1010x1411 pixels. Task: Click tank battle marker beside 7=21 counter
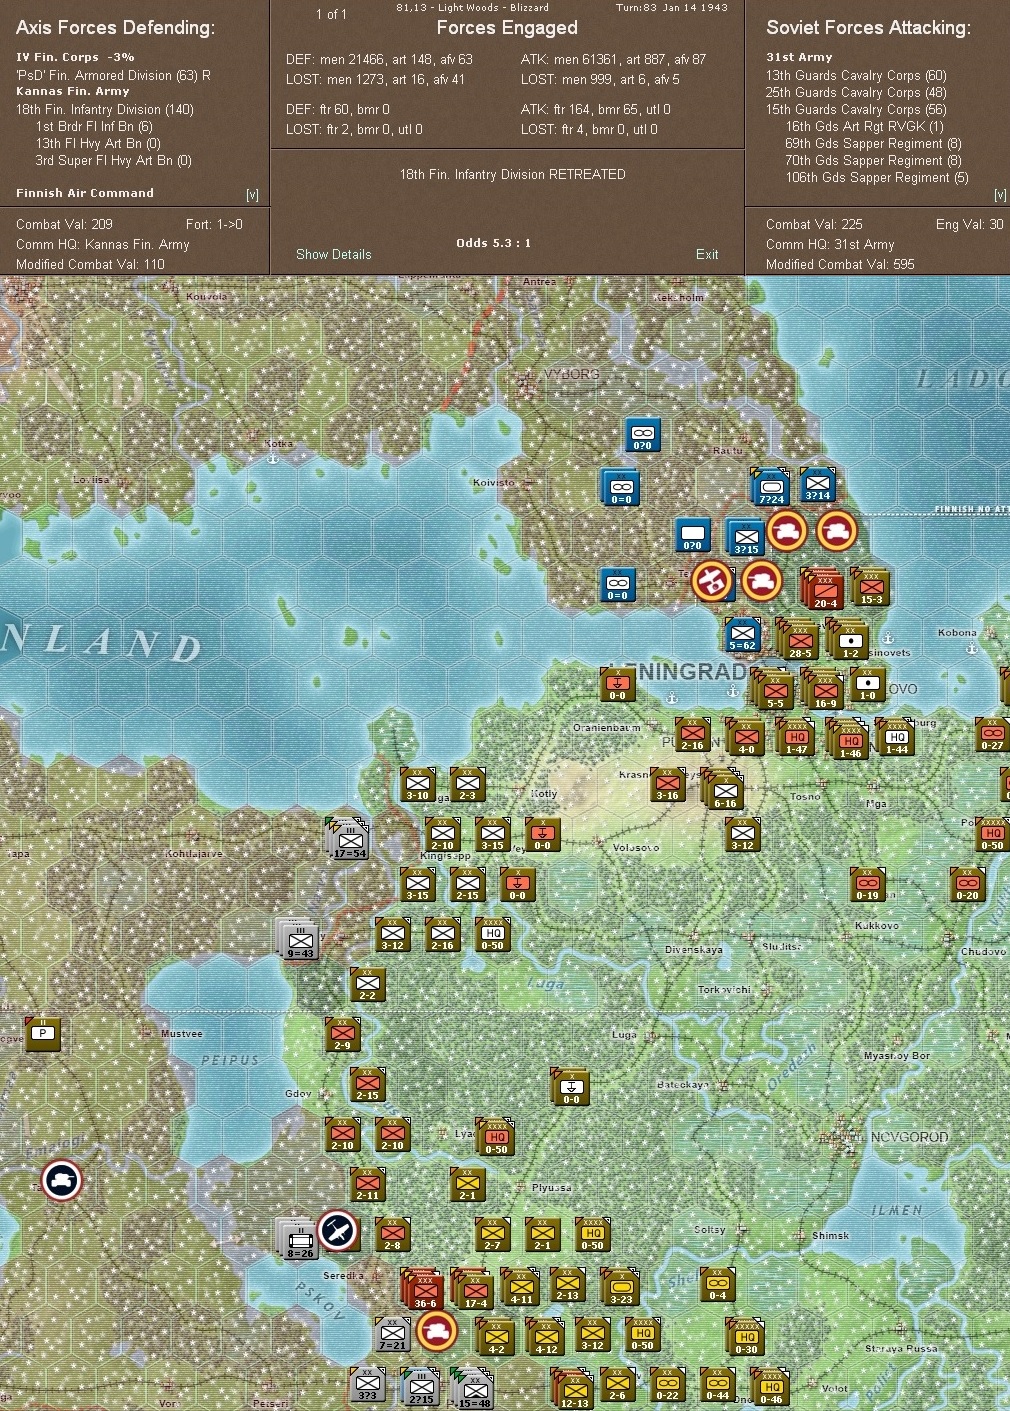pyautogui.click(x=437, y=1331)
